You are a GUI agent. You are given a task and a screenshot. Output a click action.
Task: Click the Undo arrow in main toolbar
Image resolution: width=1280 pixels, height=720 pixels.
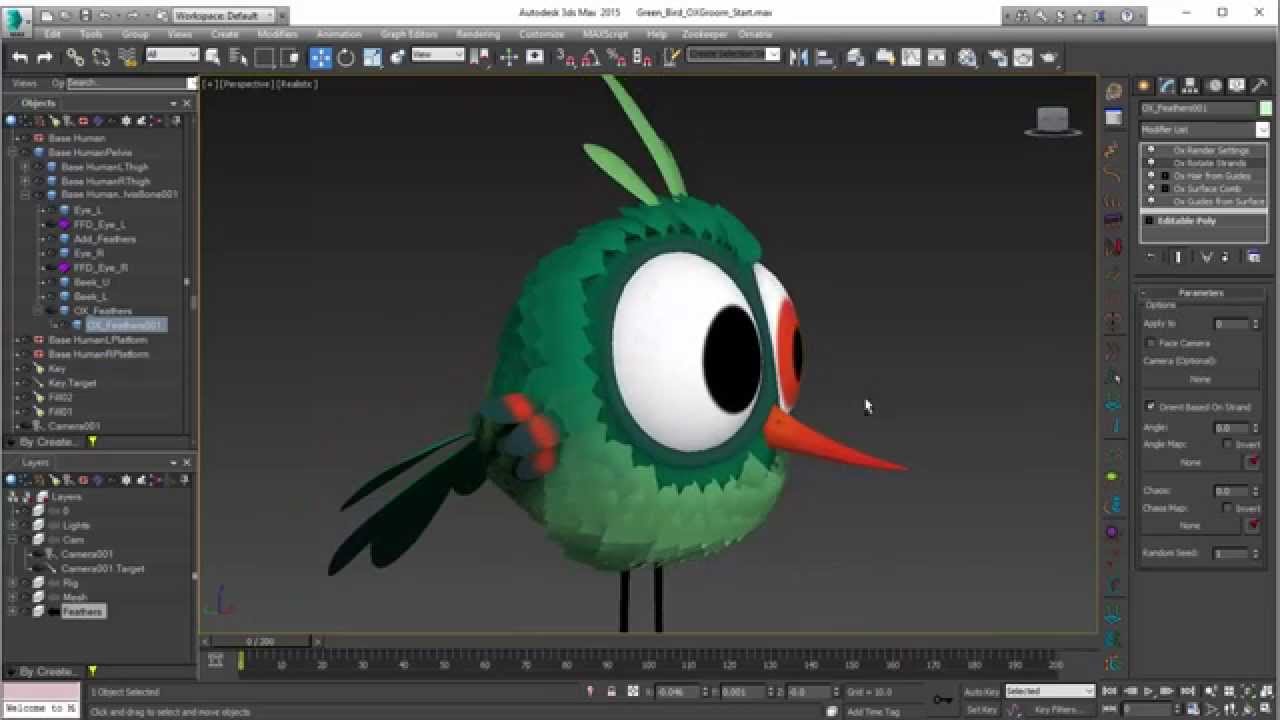(19, 57)
